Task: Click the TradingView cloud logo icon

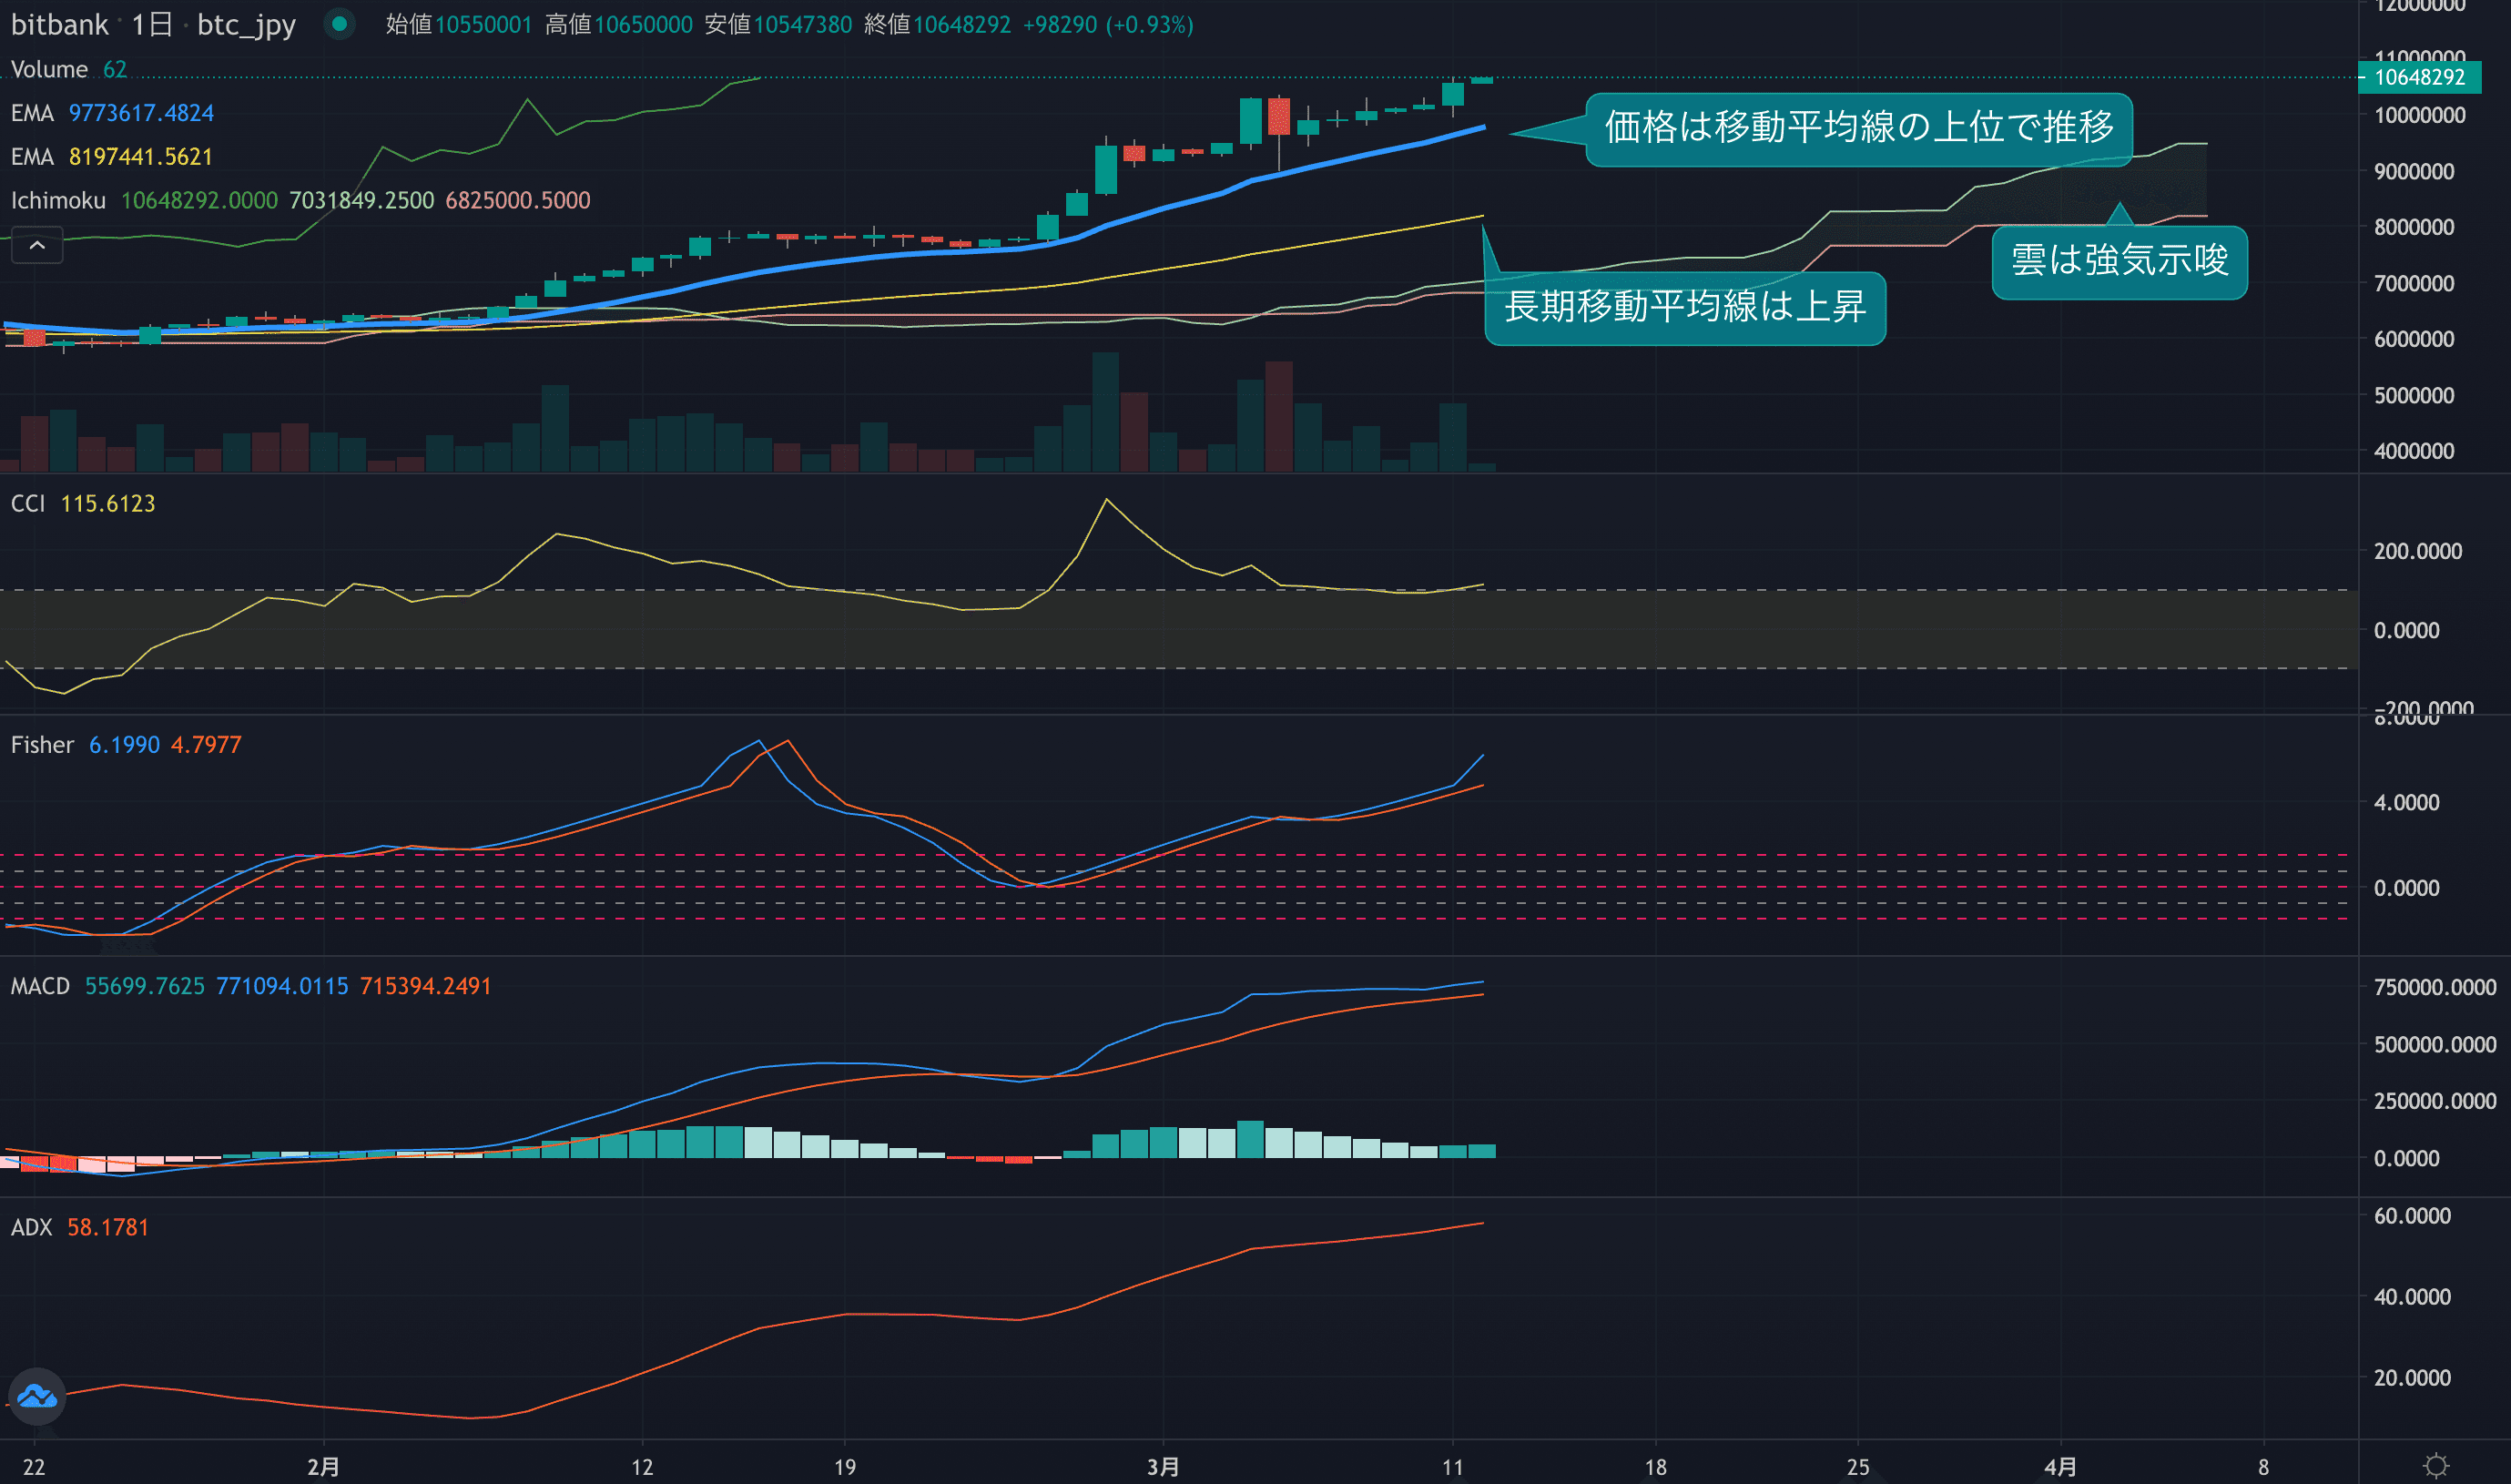Action: click(x=37, y=1396)
